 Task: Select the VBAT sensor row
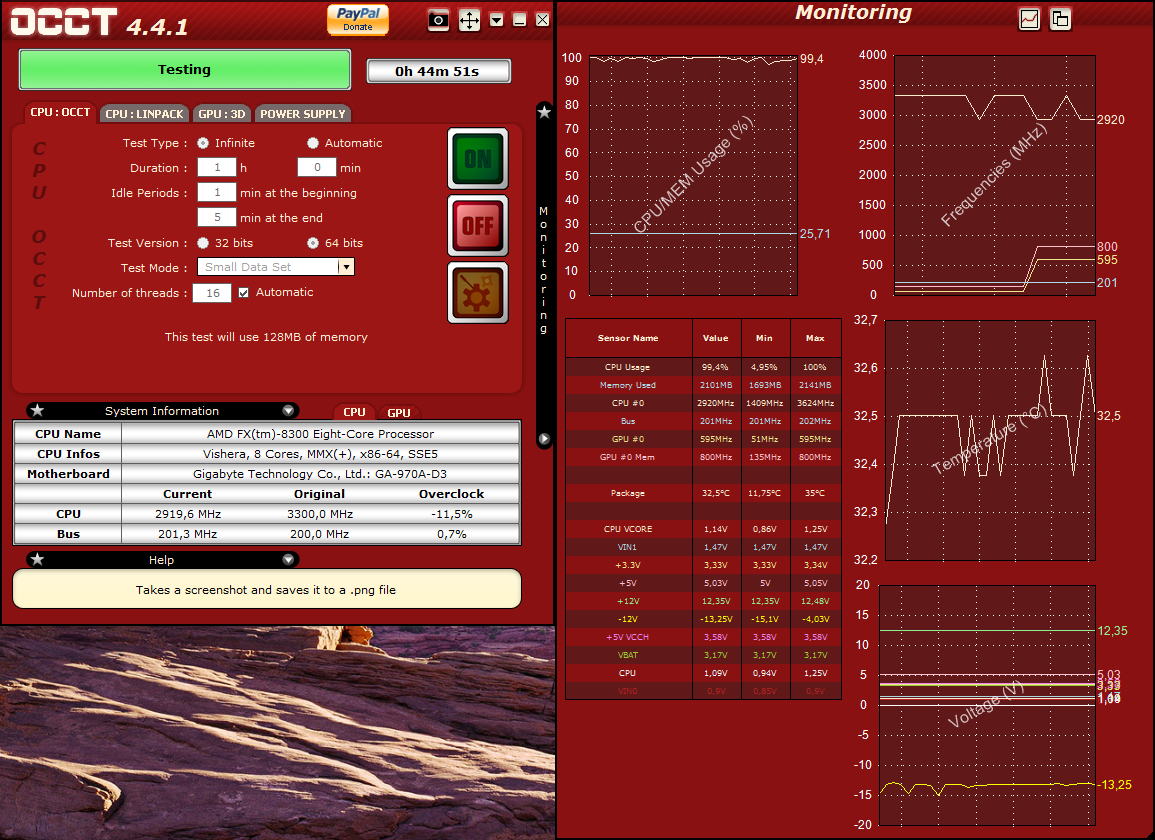click(x=703, y=655)
